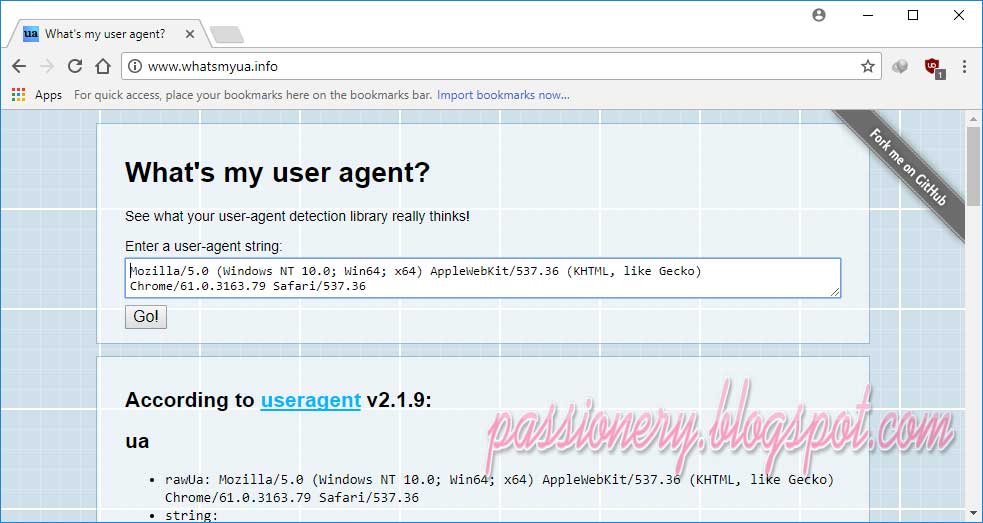Go back to the previous page

click(x=19, y=66)
